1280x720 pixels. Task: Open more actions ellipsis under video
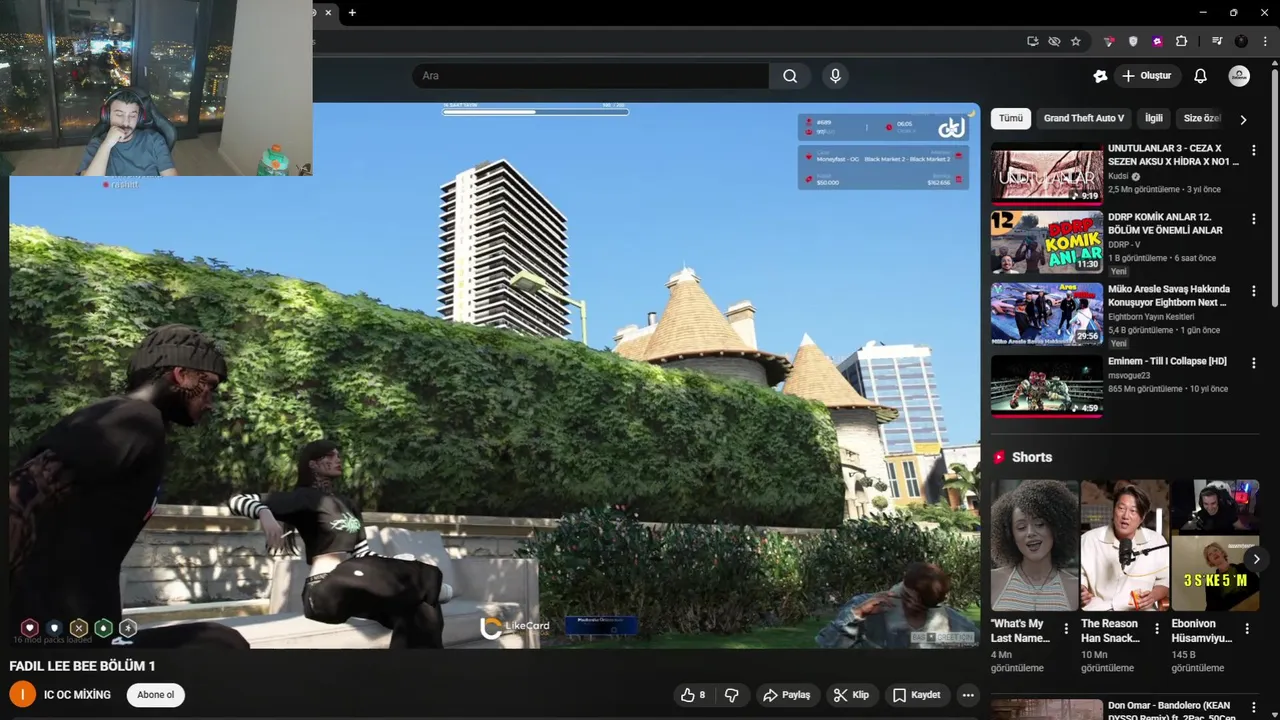point(967,695)
